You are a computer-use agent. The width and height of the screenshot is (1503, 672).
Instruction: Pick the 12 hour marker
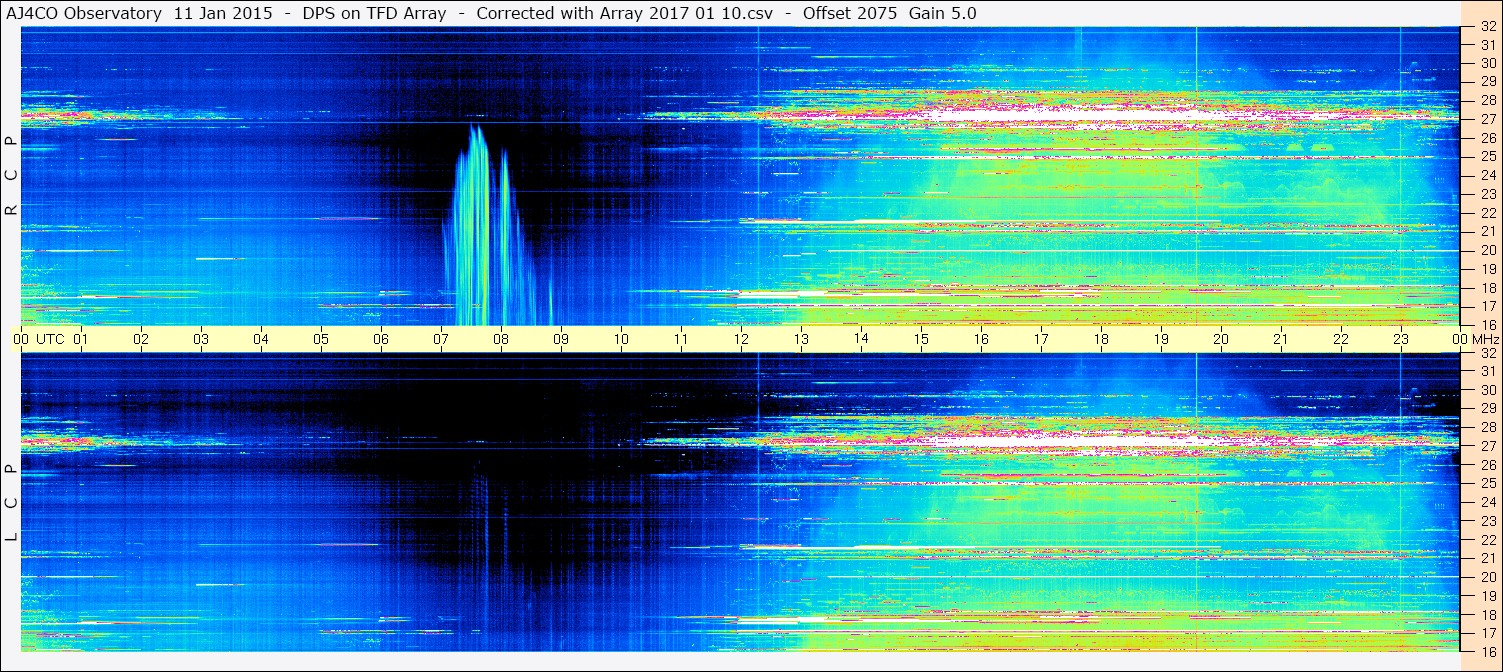pyautogui.click(x=741, y=339)
